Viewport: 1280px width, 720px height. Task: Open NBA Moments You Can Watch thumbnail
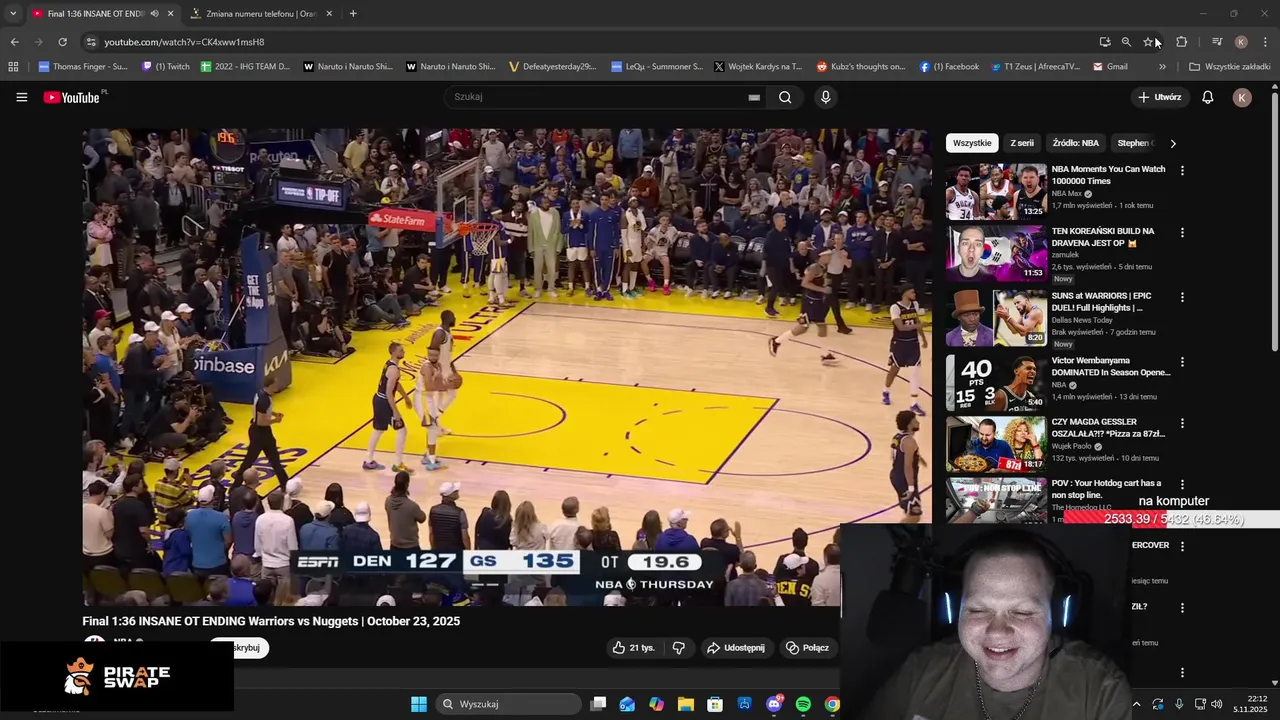996,191
